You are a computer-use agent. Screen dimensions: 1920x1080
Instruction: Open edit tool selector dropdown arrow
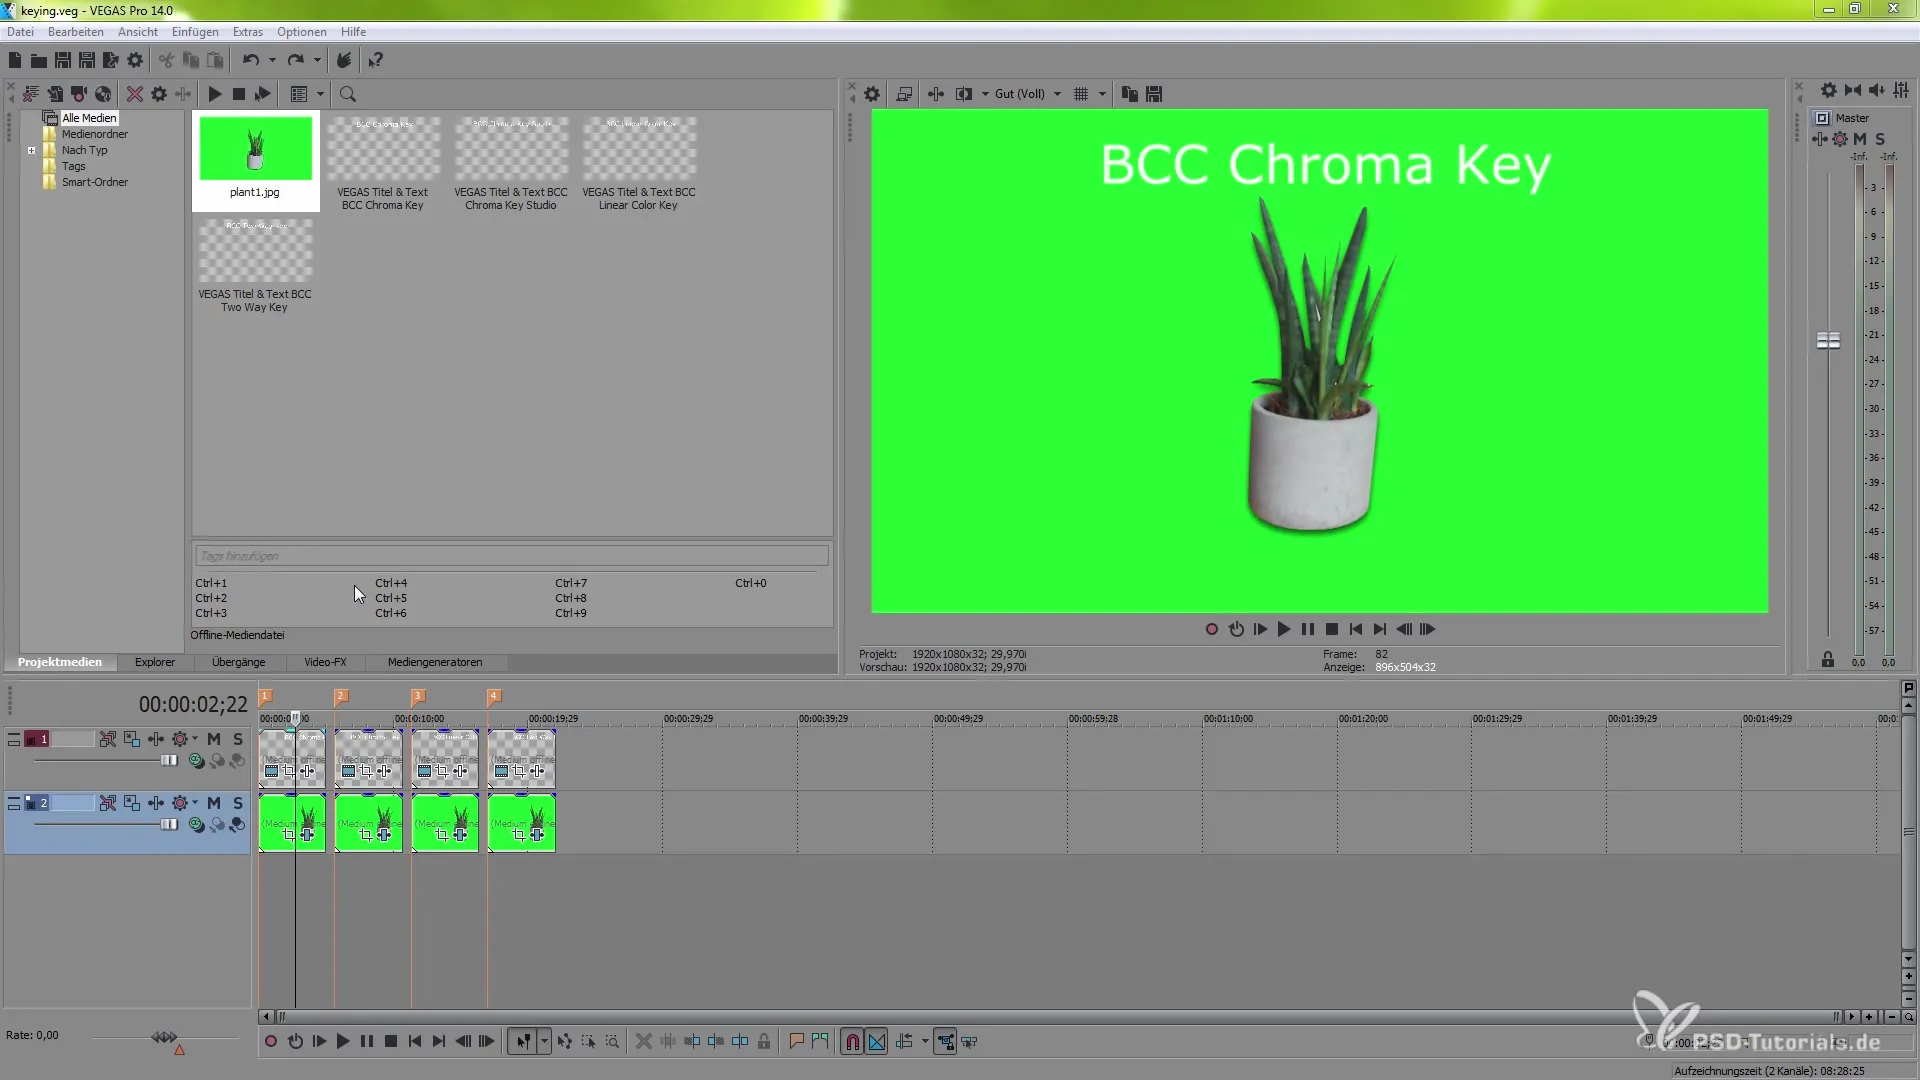544,1042
